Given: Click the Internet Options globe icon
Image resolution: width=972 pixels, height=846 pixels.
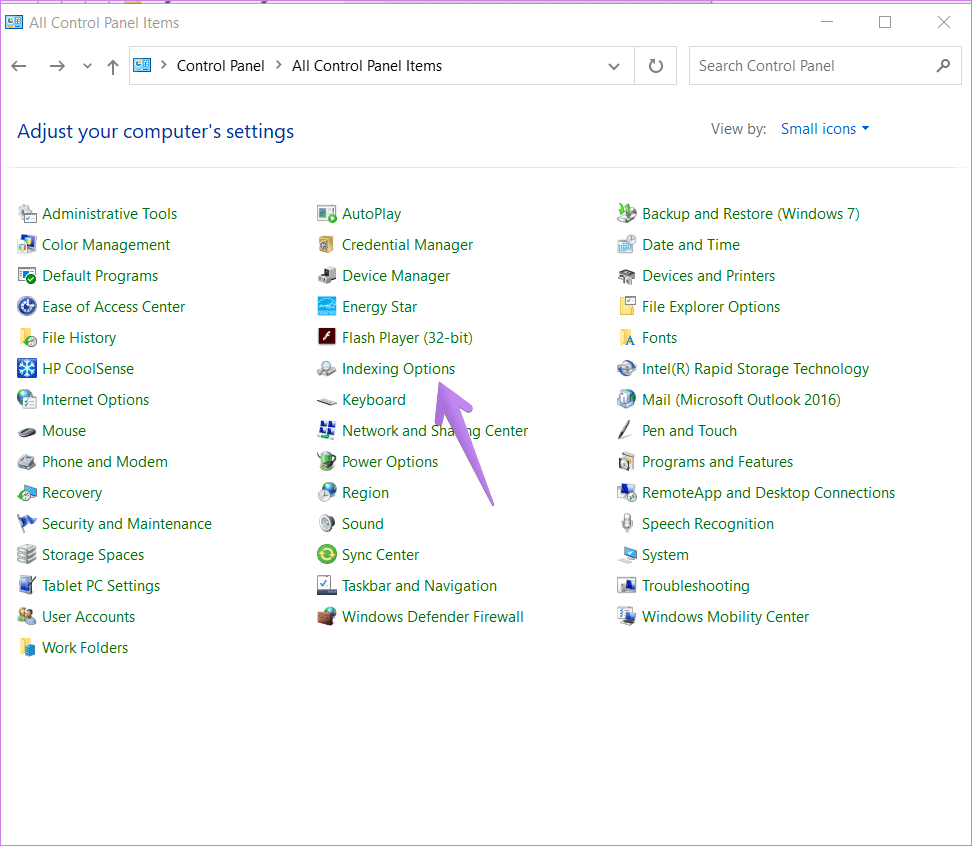Looking at the screenshot, I should pyautogui.click(x=27, y=400).
